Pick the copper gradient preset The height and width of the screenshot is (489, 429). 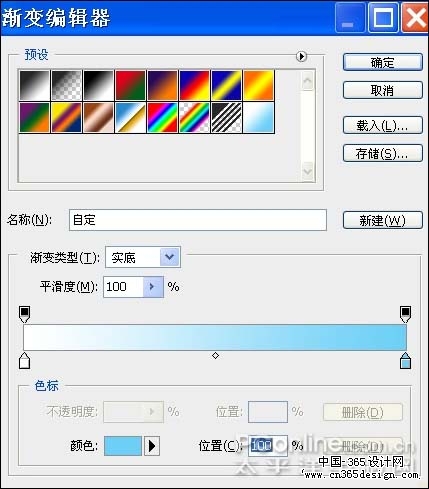[x=99, y=118]
